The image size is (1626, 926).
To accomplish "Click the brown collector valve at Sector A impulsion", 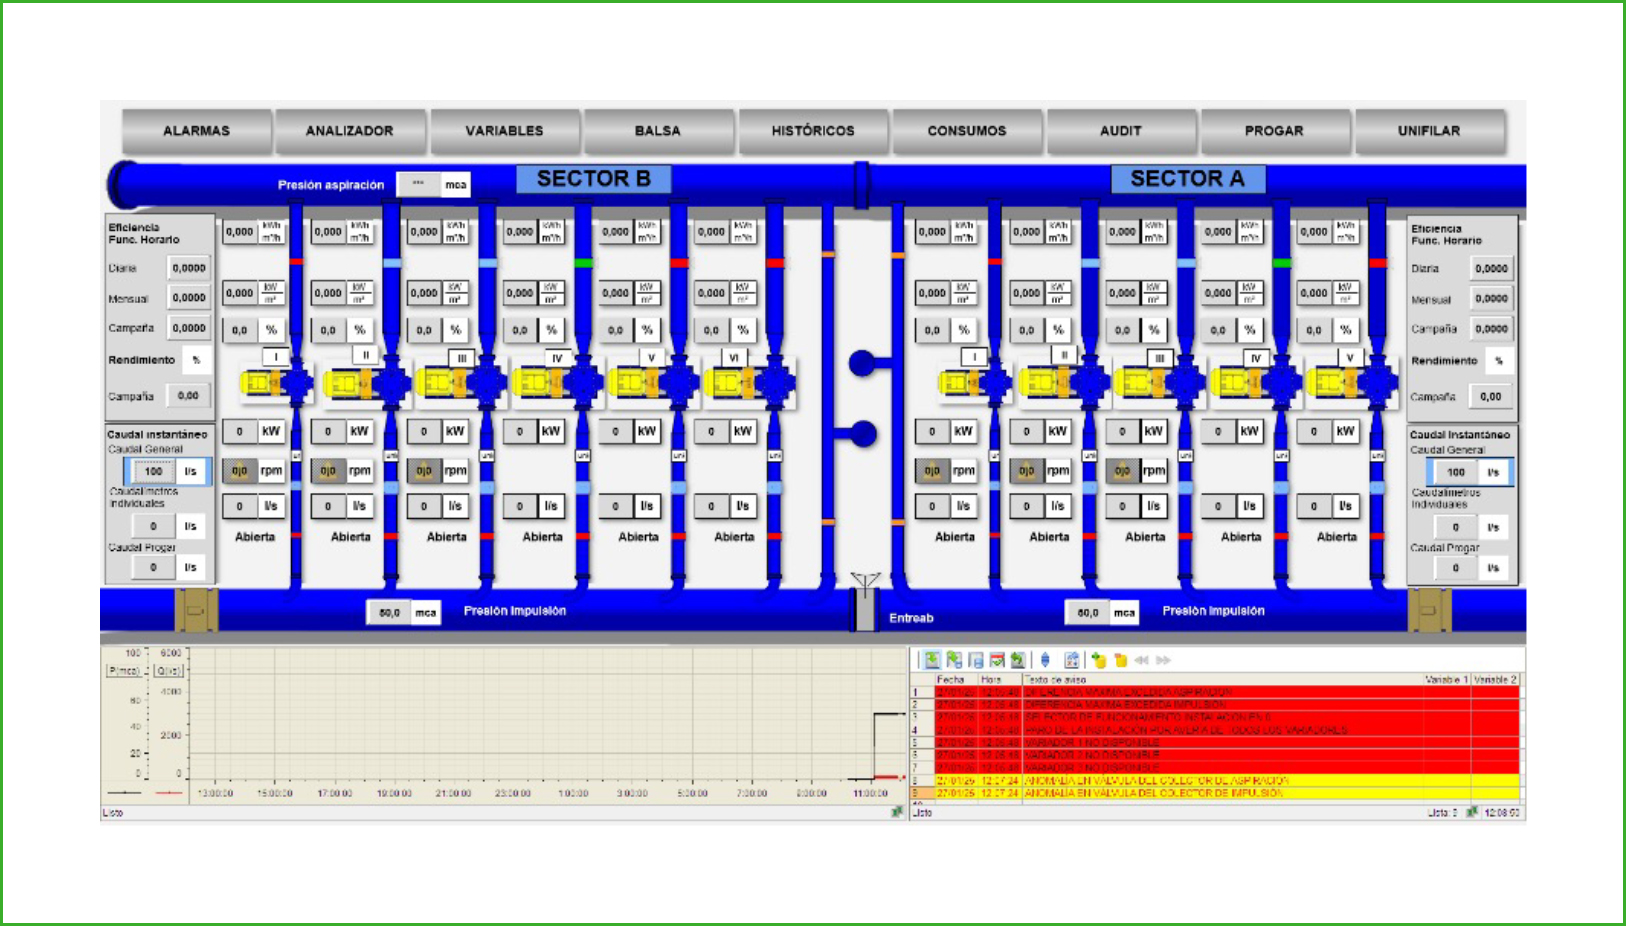I will [1429, 610].
